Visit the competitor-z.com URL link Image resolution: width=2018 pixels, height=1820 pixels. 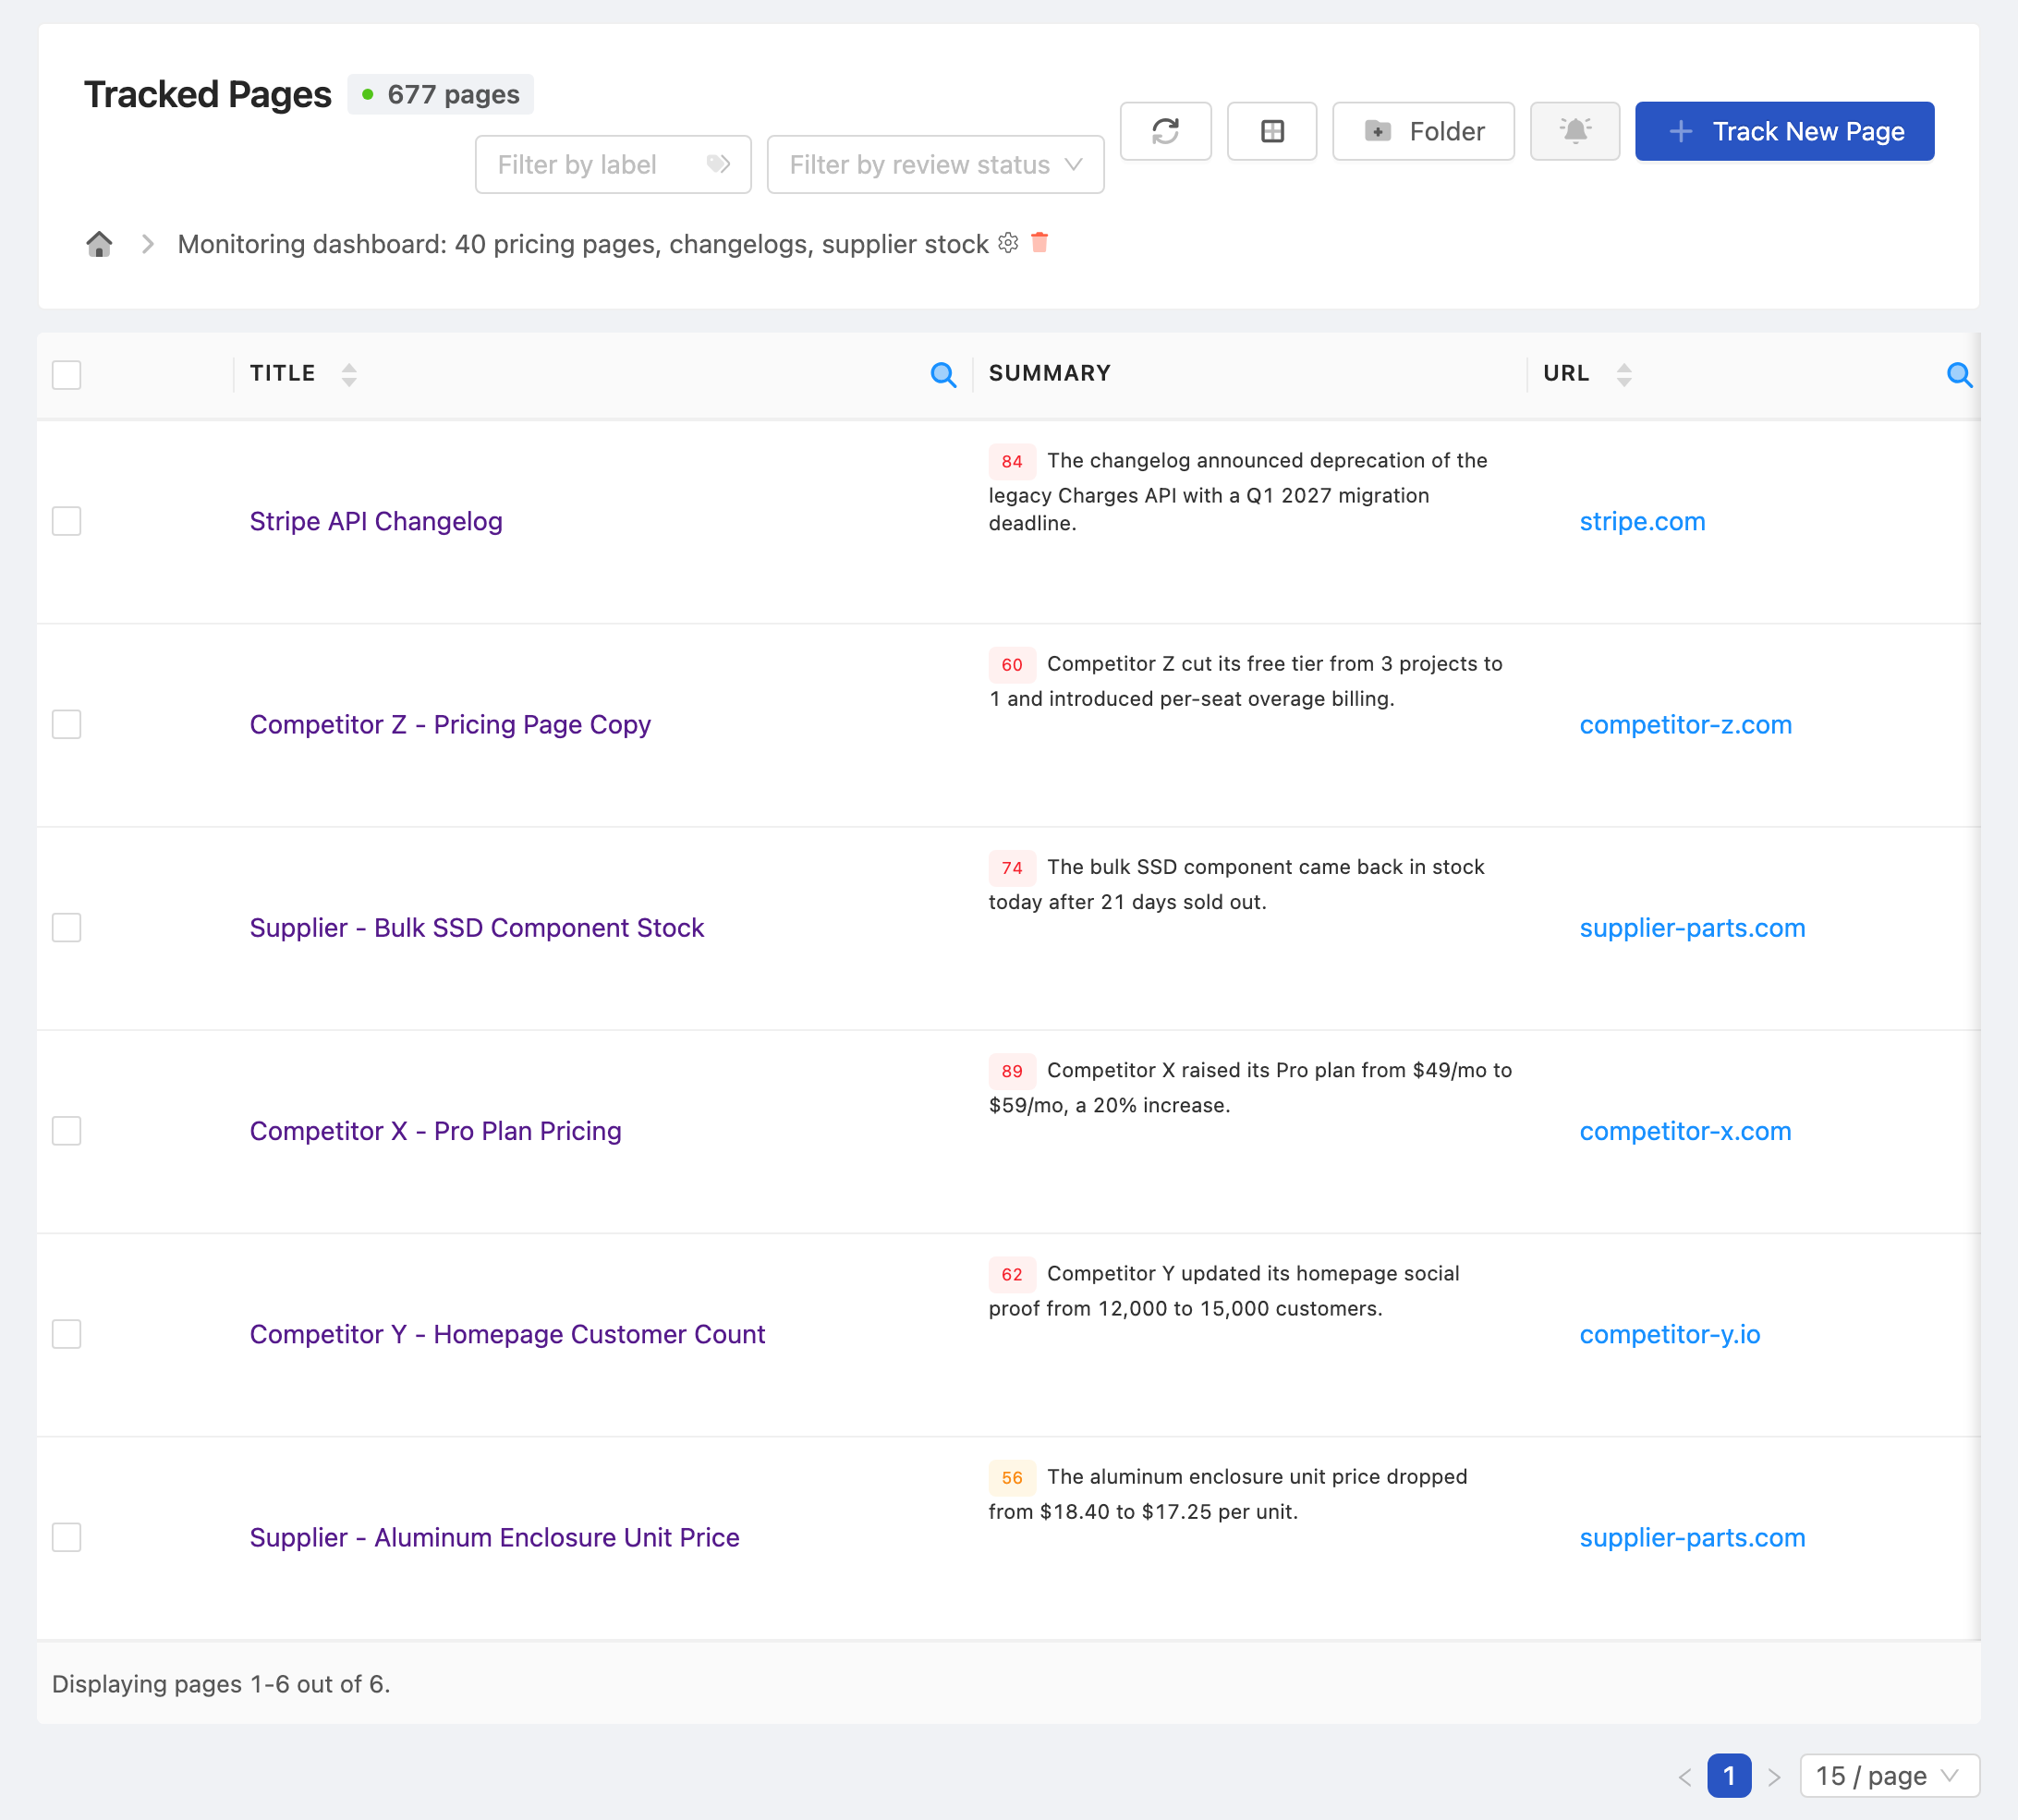point(1686,724)
